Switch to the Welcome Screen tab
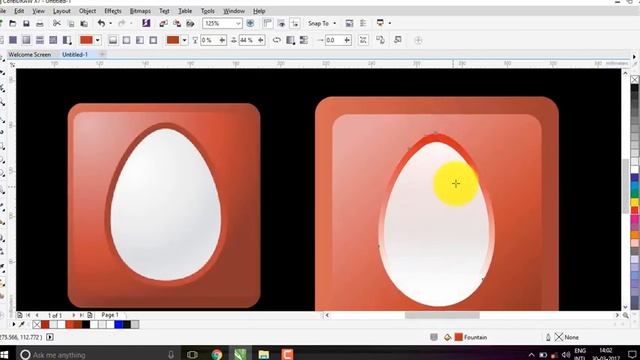The width and height of the screenshot is (640, 360). 30,54
